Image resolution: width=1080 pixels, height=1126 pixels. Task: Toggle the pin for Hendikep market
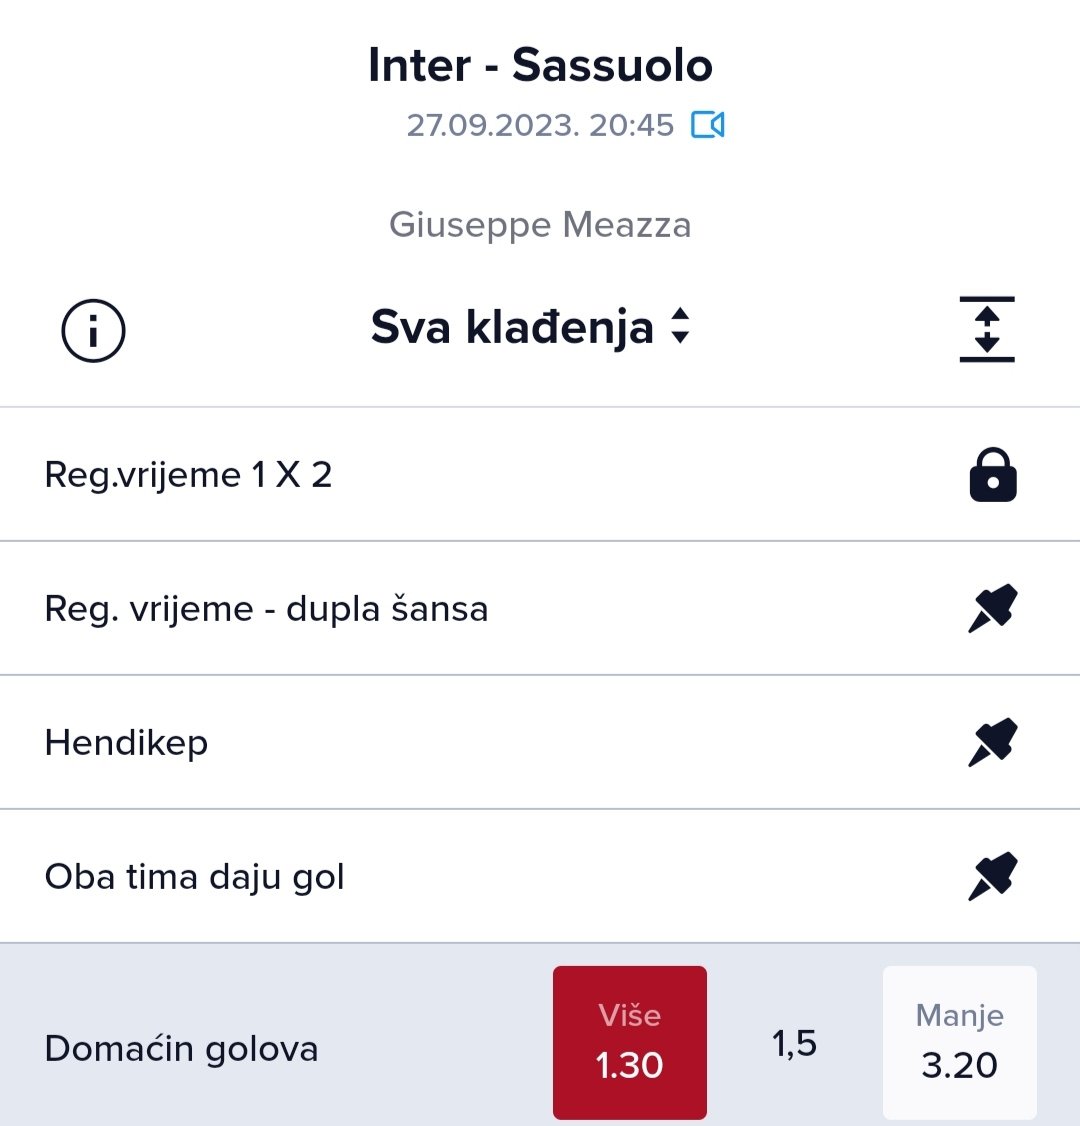coord(993,743)
